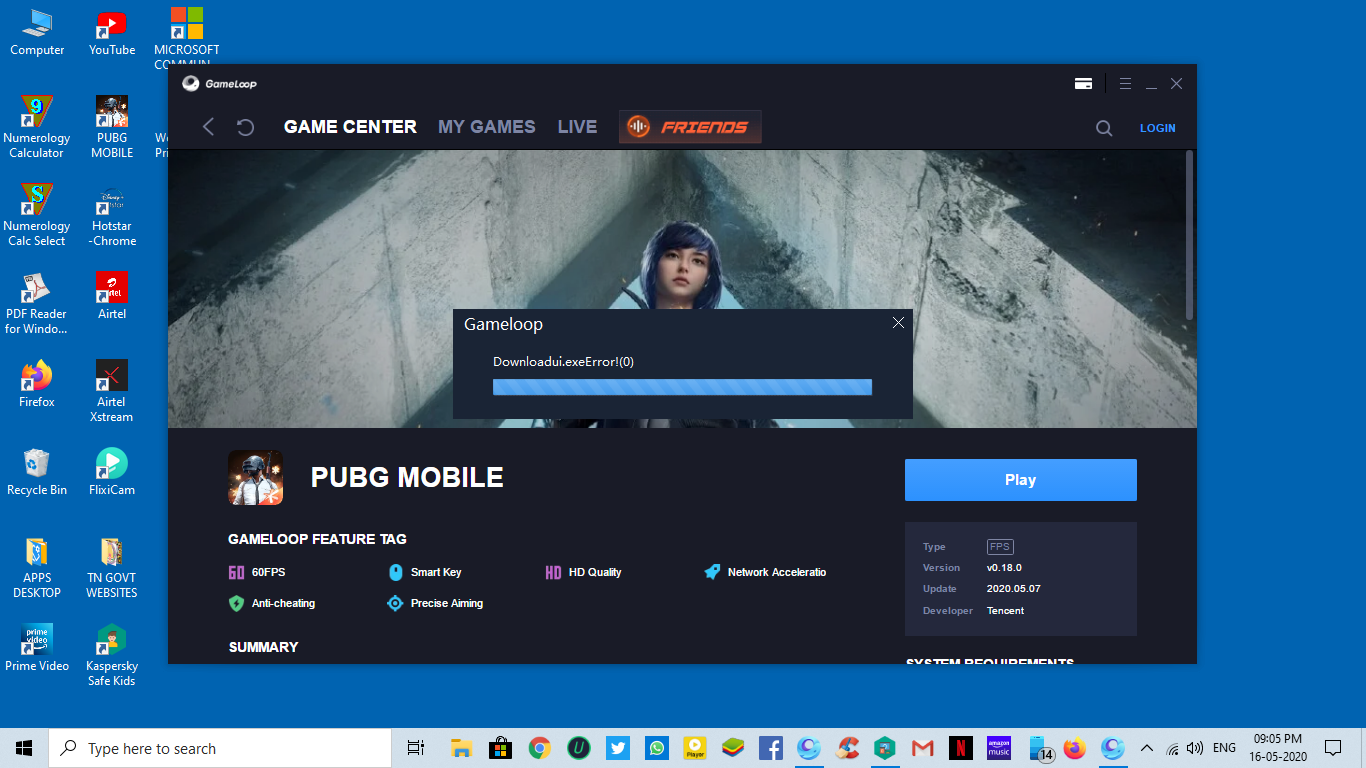Open the Windows notification center
1366x768 pixels.
point(1333,748)
